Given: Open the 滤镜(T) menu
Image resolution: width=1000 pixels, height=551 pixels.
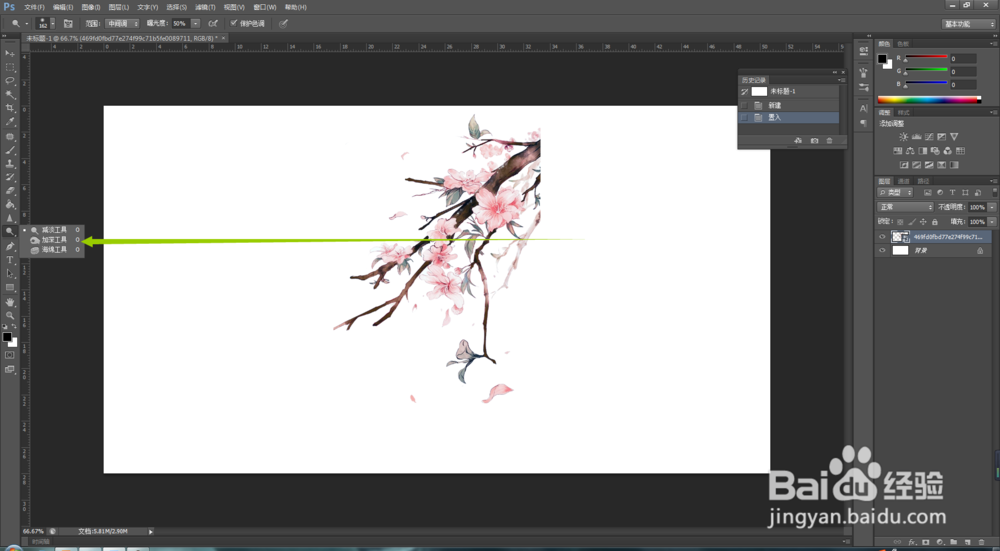Looking at the screenshot, I should [205, 7].
